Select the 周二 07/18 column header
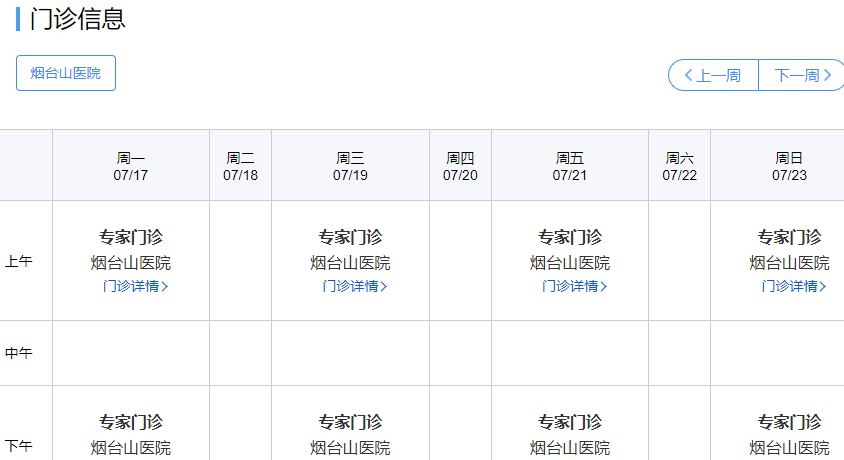Image resolution: width=844 pixels, height=460 pixels. click(x=240, y=166)
